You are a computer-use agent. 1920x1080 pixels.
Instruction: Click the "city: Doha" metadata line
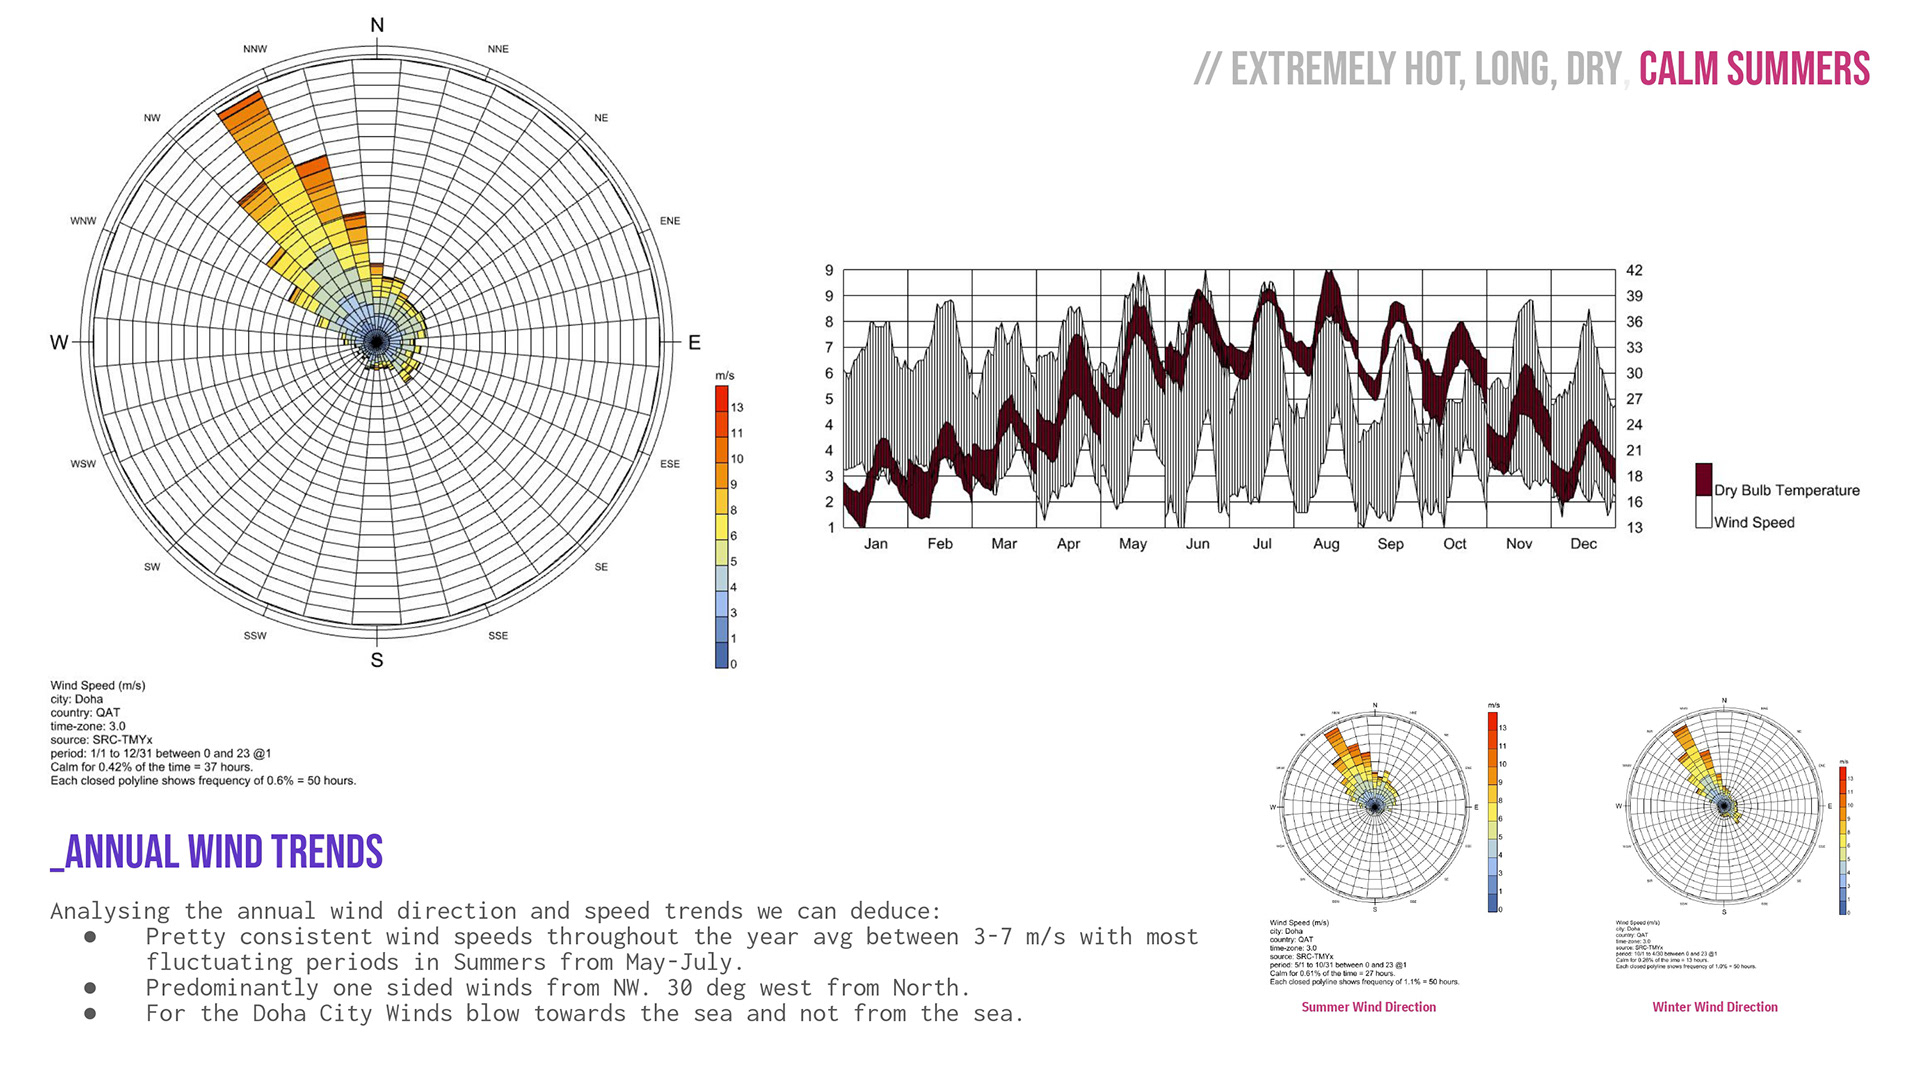77,699
